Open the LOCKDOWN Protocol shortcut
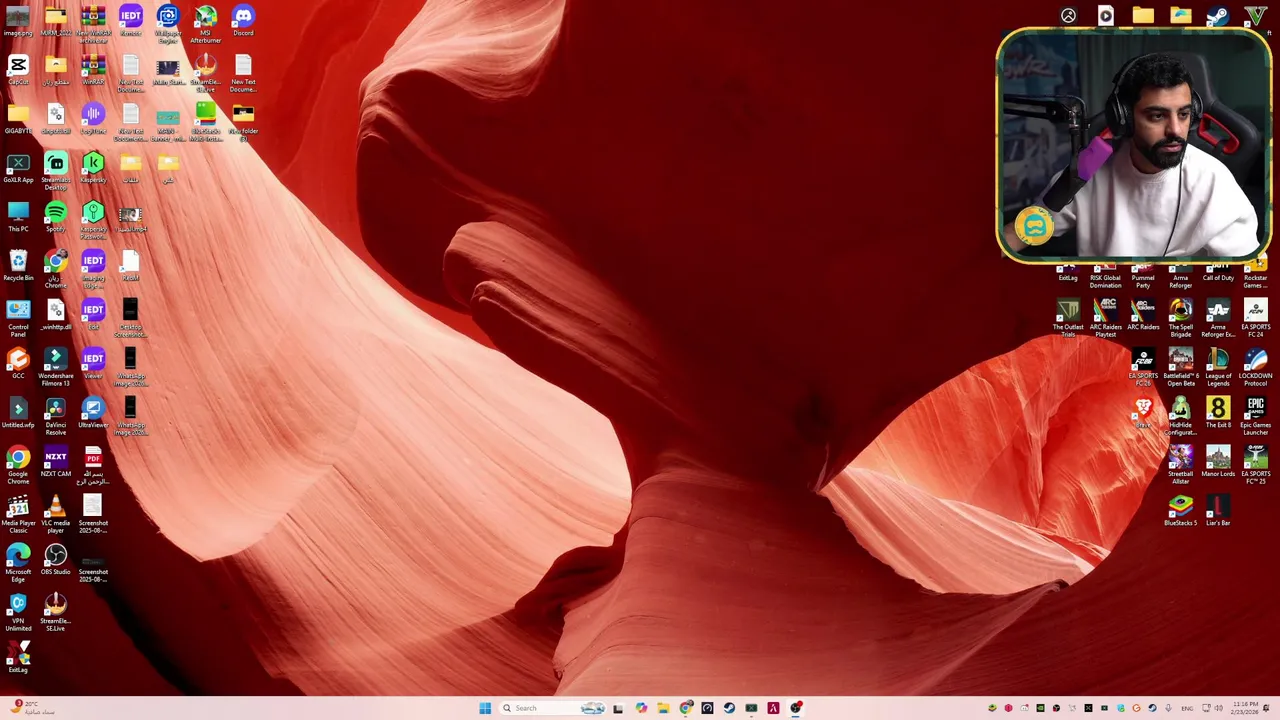Screen dimensions: 1280x720 coord(1256,367)
